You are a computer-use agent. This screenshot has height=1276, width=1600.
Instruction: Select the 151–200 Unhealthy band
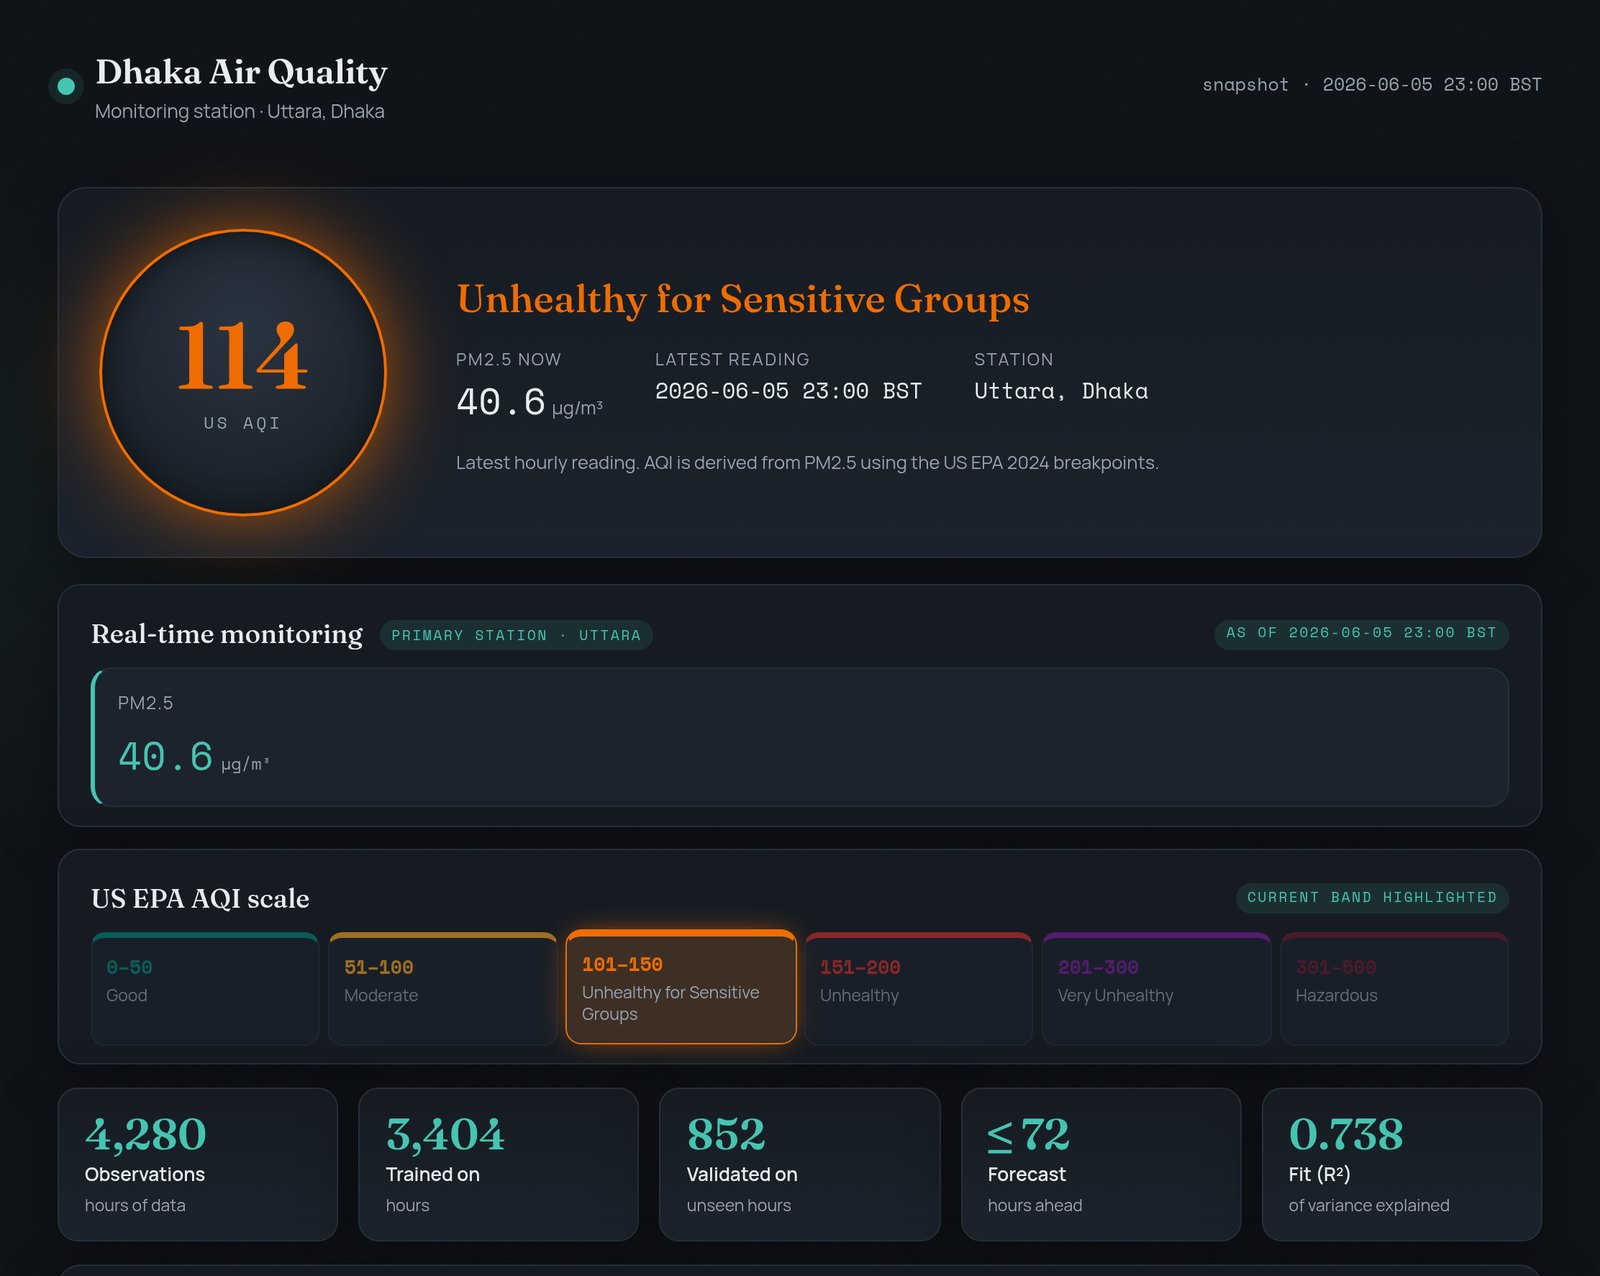(919, 989)
